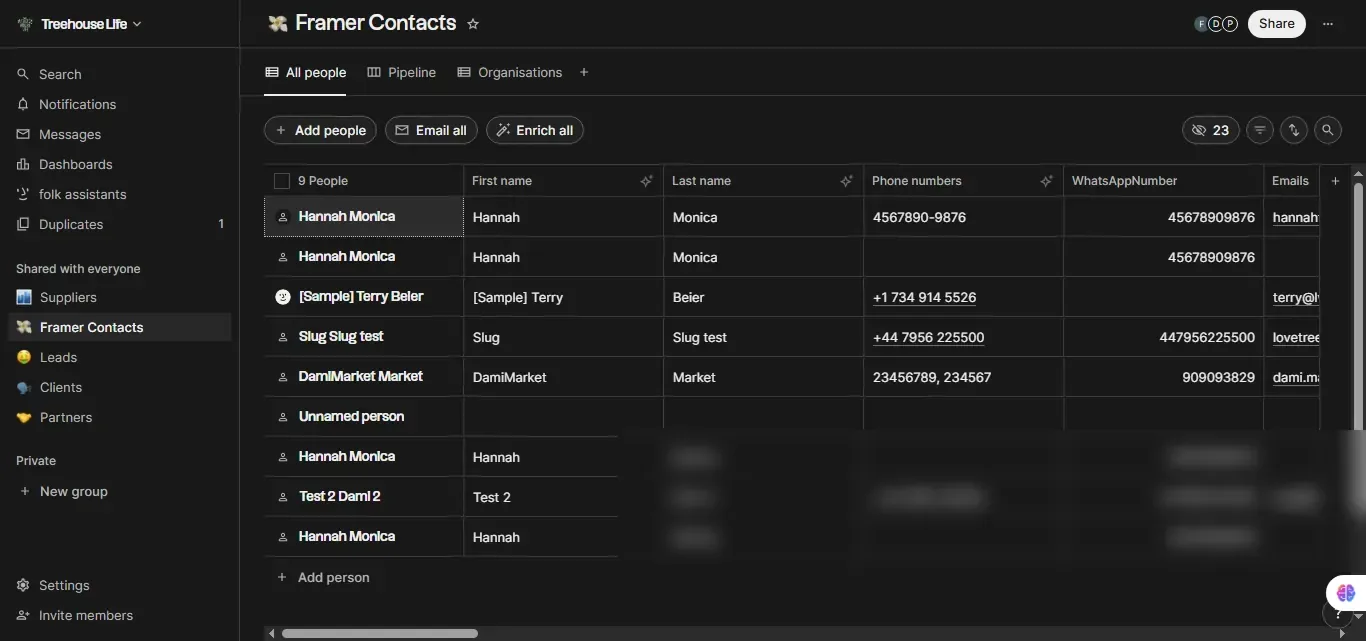Add a new view with plus tab

click(x=584, y=72)
